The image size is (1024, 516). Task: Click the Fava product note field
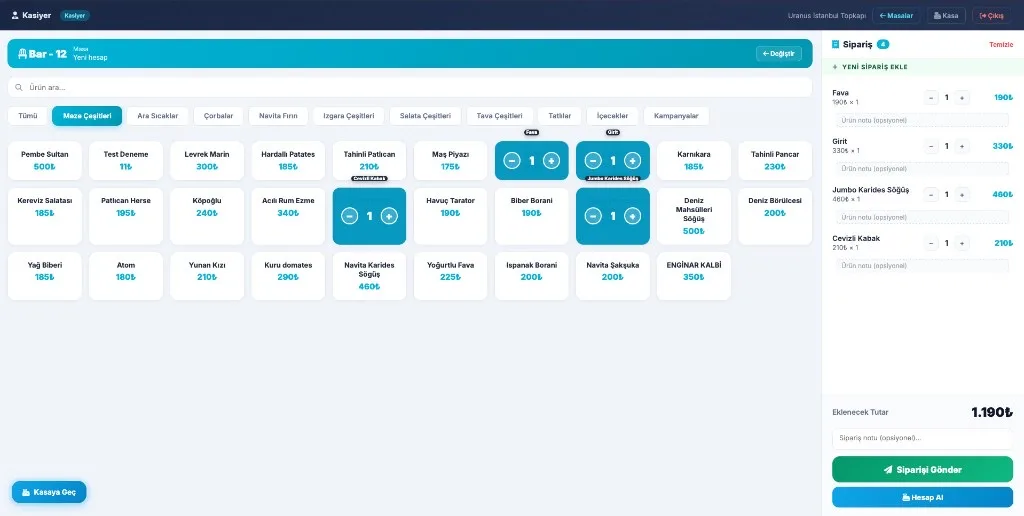(923, 120)
